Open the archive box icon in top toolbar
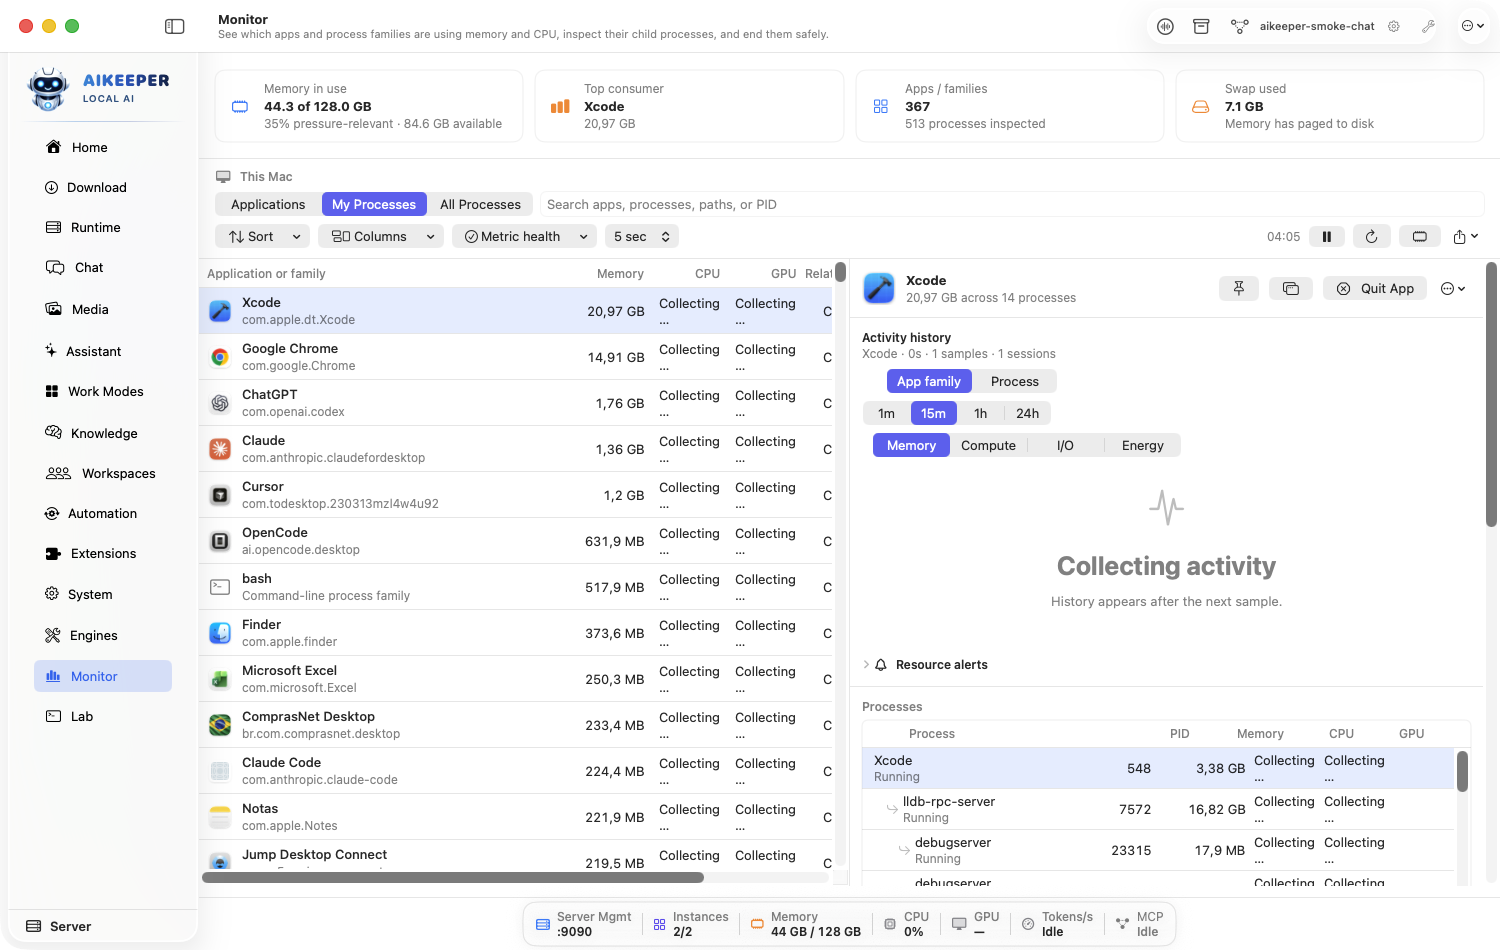The image size is (1500, 950). pyautogui.click(x=1201, y=26)
